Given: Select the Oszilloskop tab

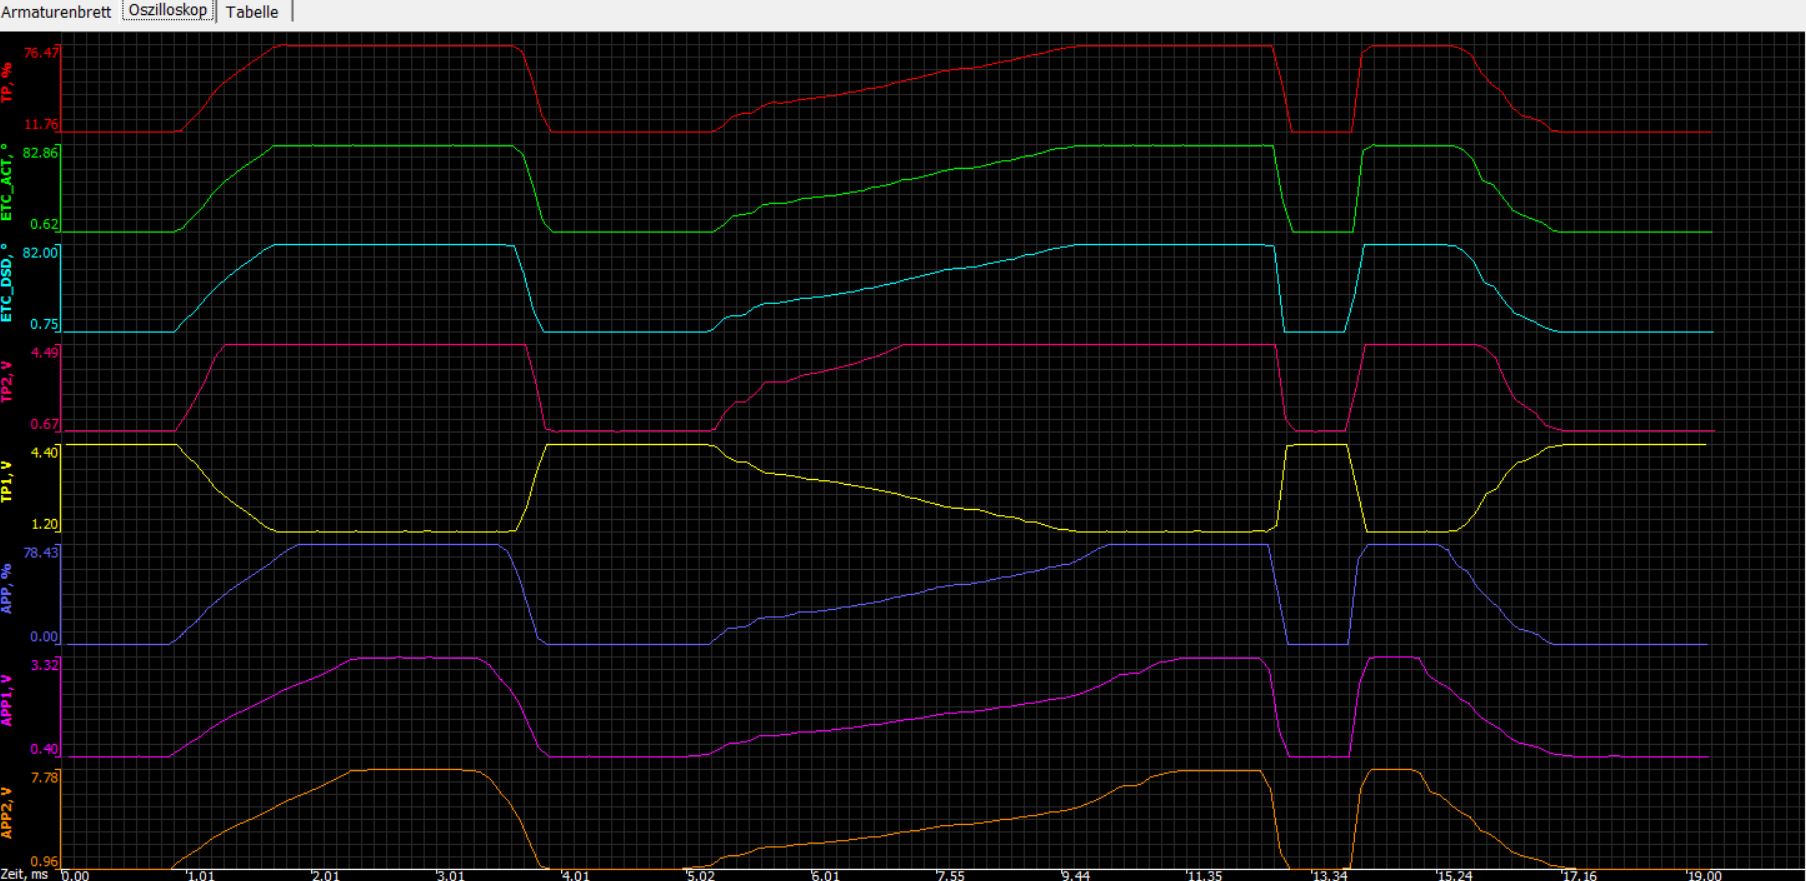Looking at the screenshot, I should (168, 11).
